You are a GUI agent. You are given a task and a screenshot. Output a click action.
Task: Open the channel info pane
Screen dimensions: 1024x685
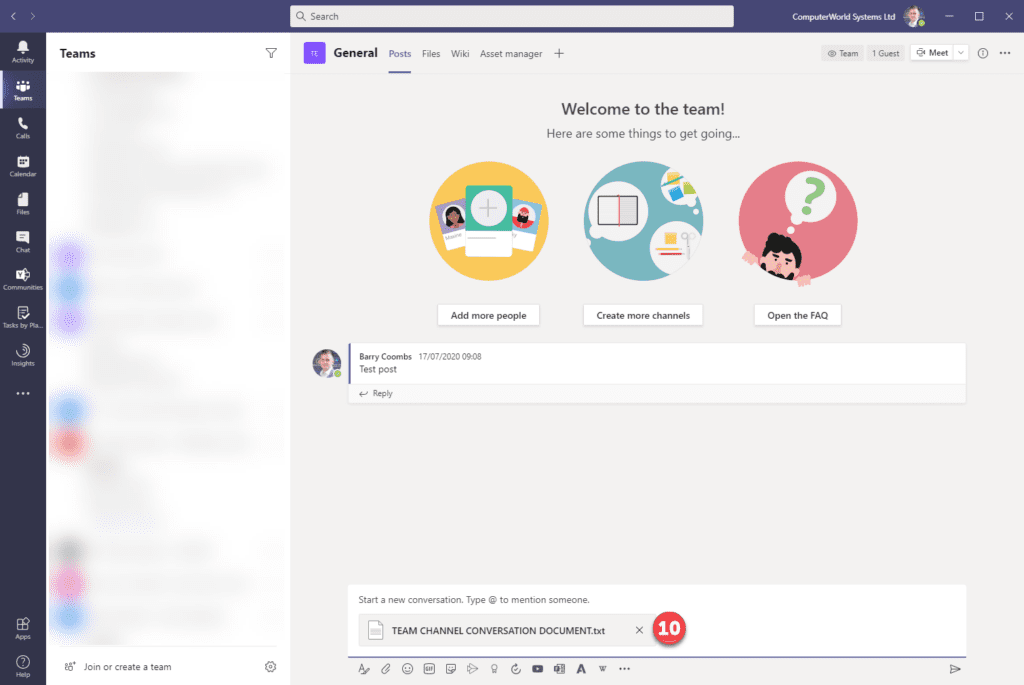(983, 54)
